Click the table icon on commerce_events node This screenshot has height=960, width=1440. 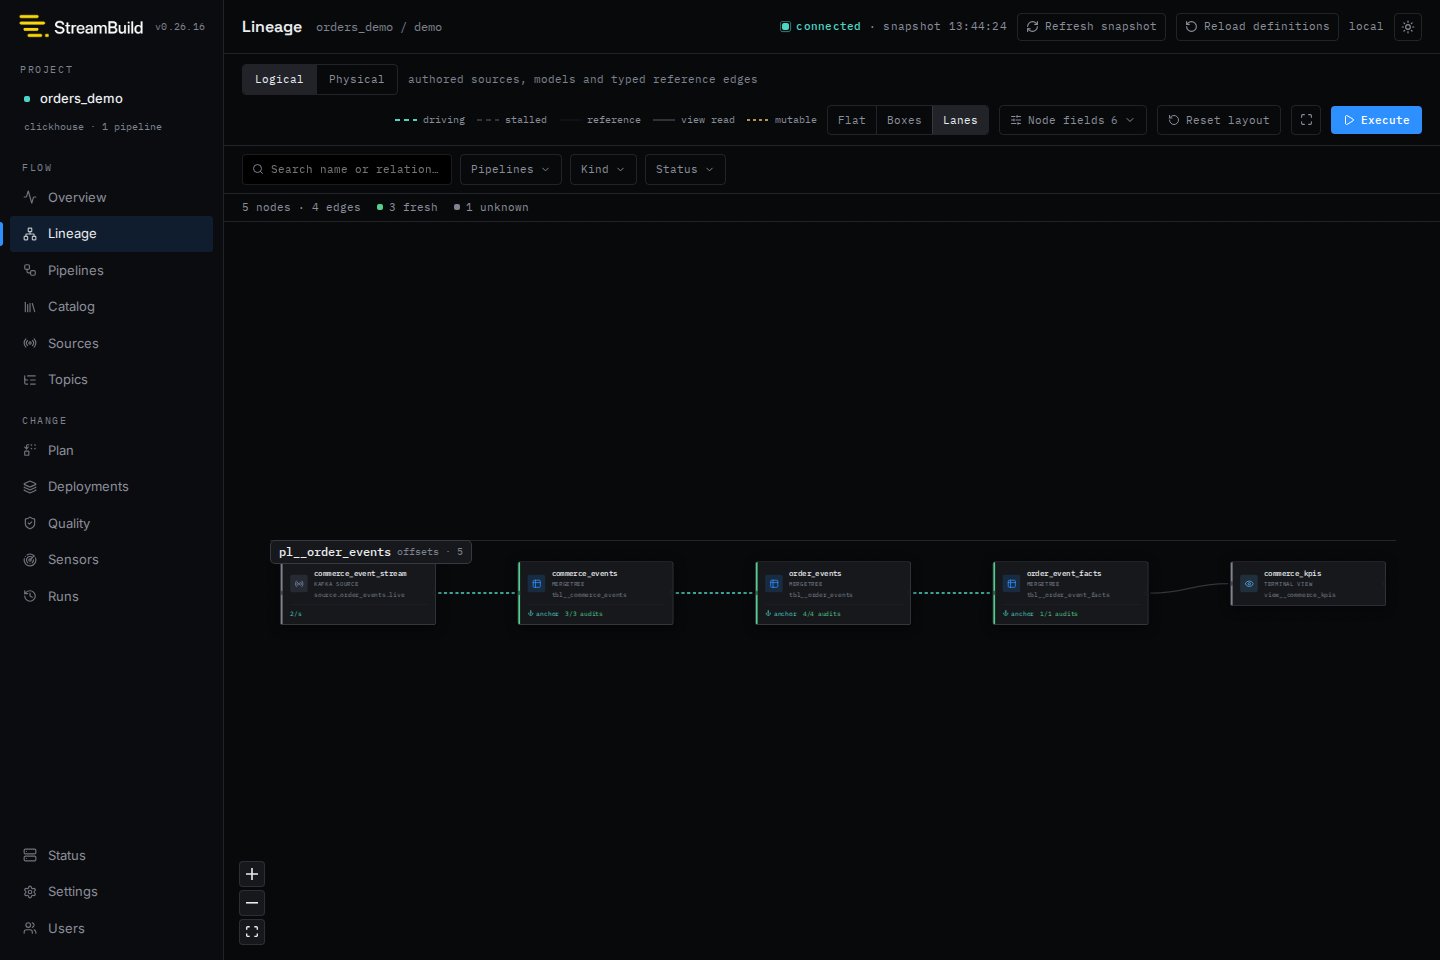coord(536,584)
